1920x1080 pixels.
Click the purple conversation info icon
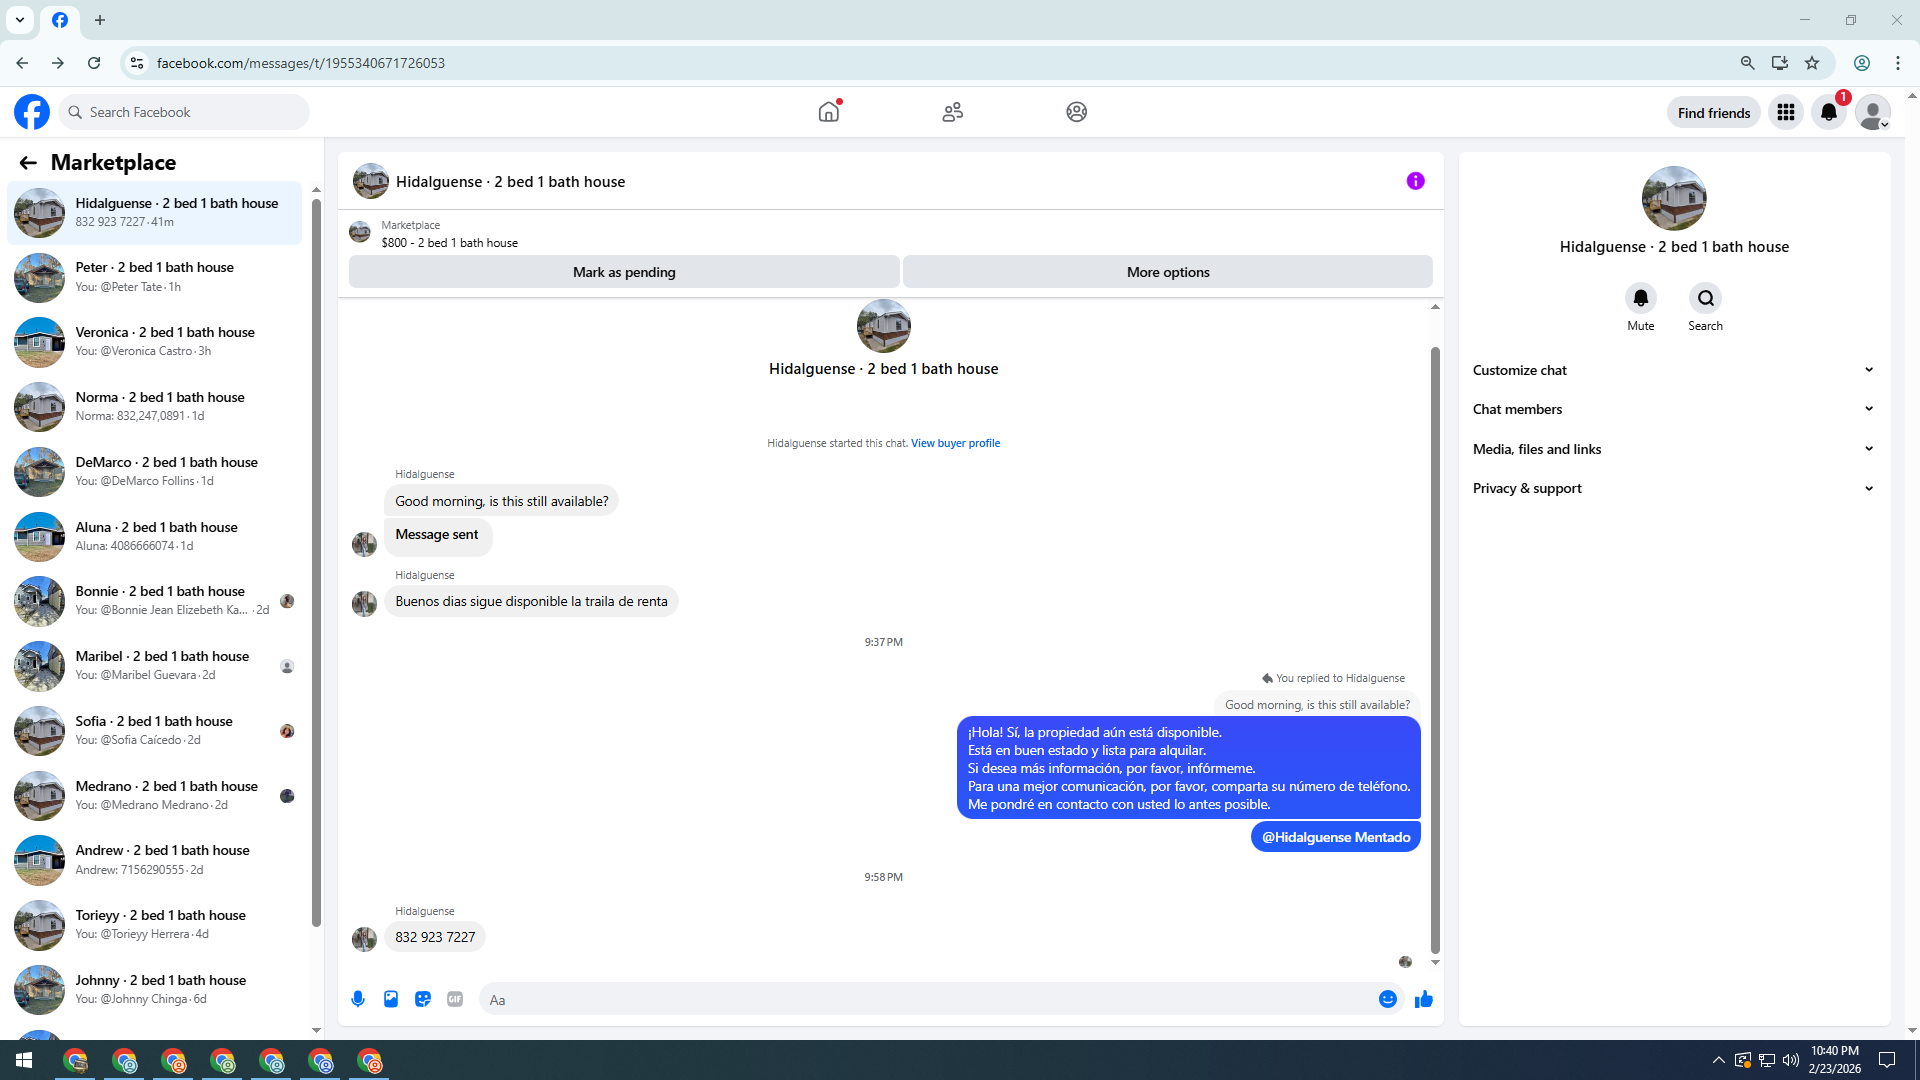tap(1415, 181)
